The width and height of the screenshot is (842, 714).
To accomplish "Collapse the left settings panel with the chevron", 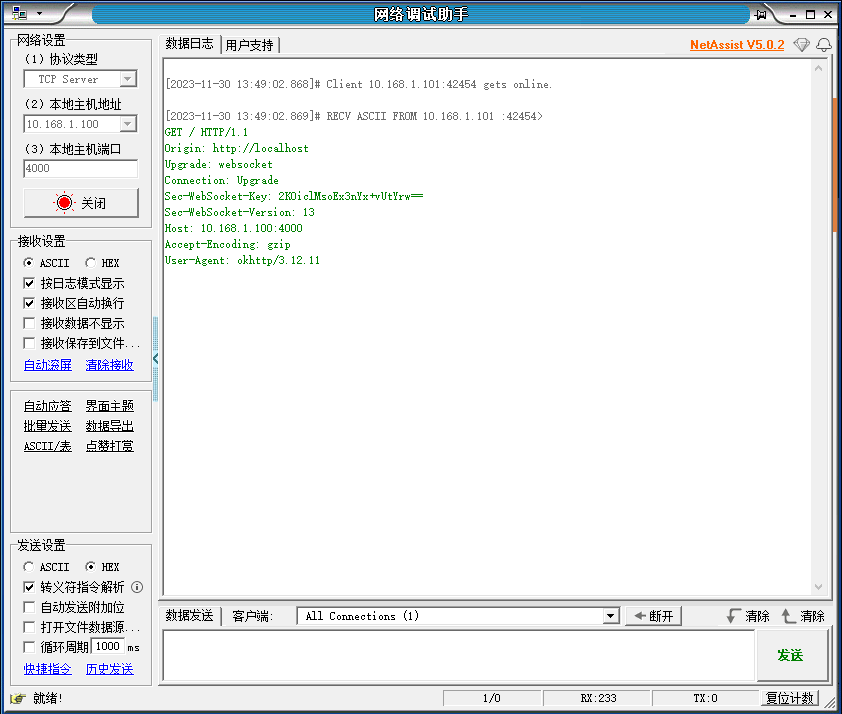I will pyautogui.click(x=155, y=358).
